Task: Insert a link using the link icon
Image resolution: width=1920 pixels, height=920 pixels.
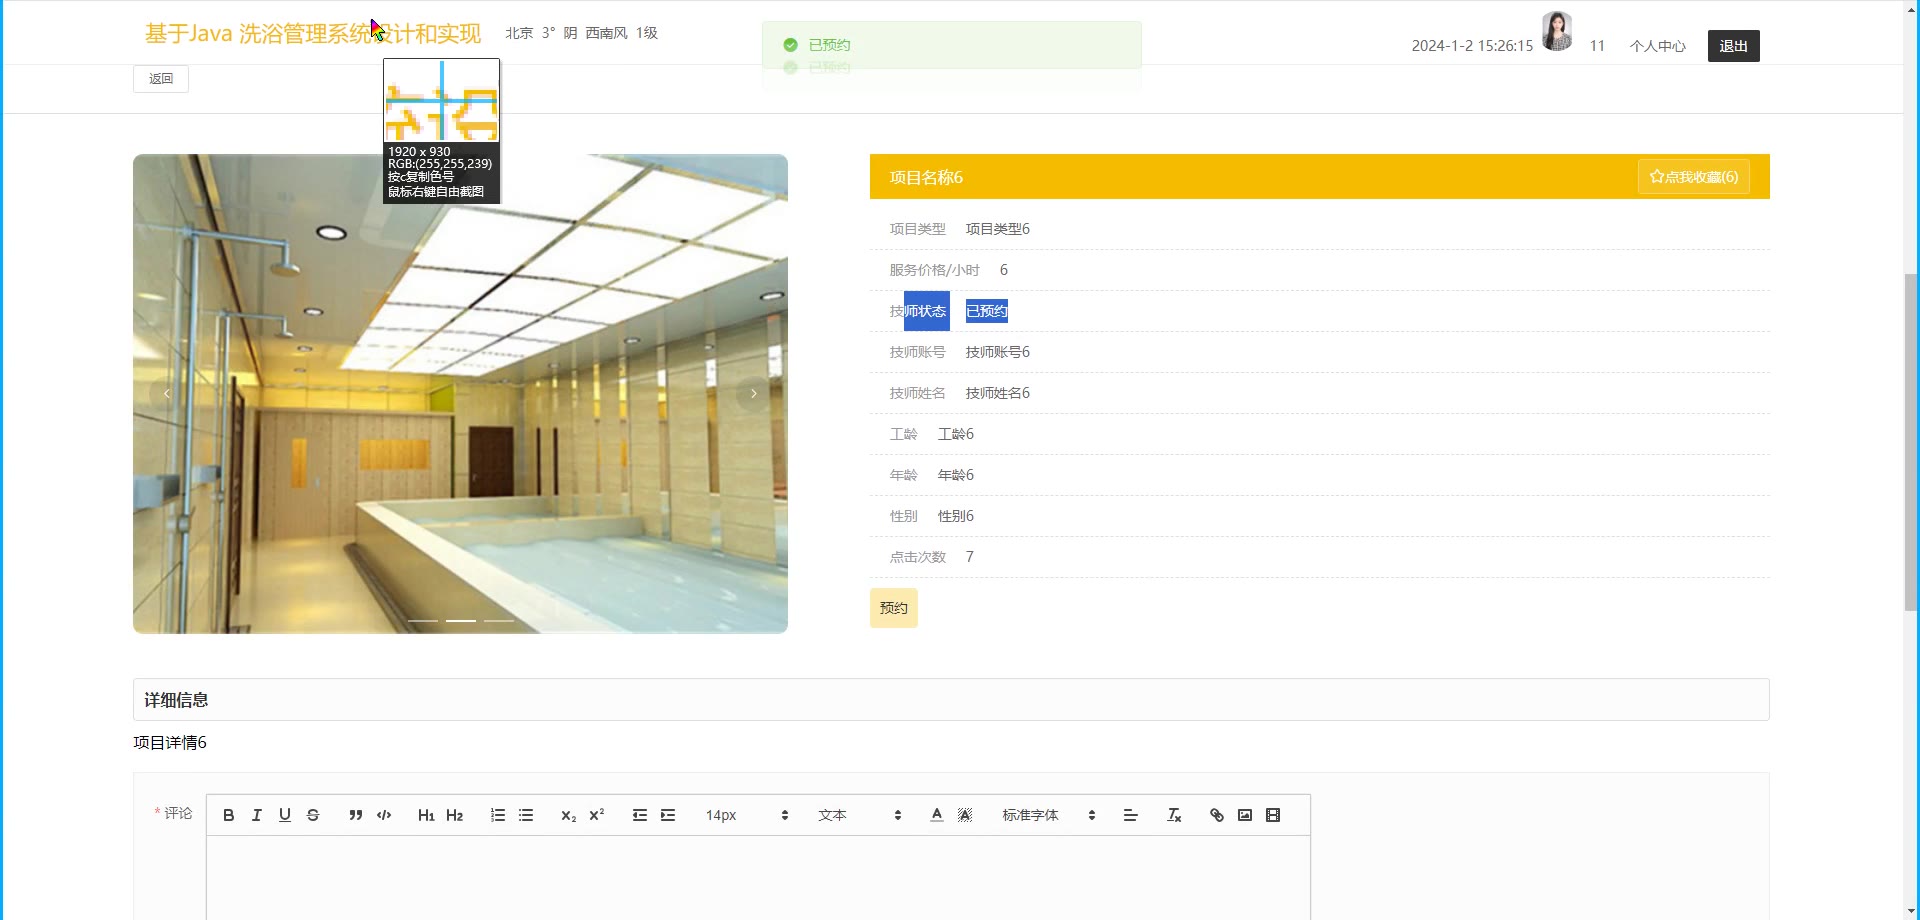Action: point(1217,815)
